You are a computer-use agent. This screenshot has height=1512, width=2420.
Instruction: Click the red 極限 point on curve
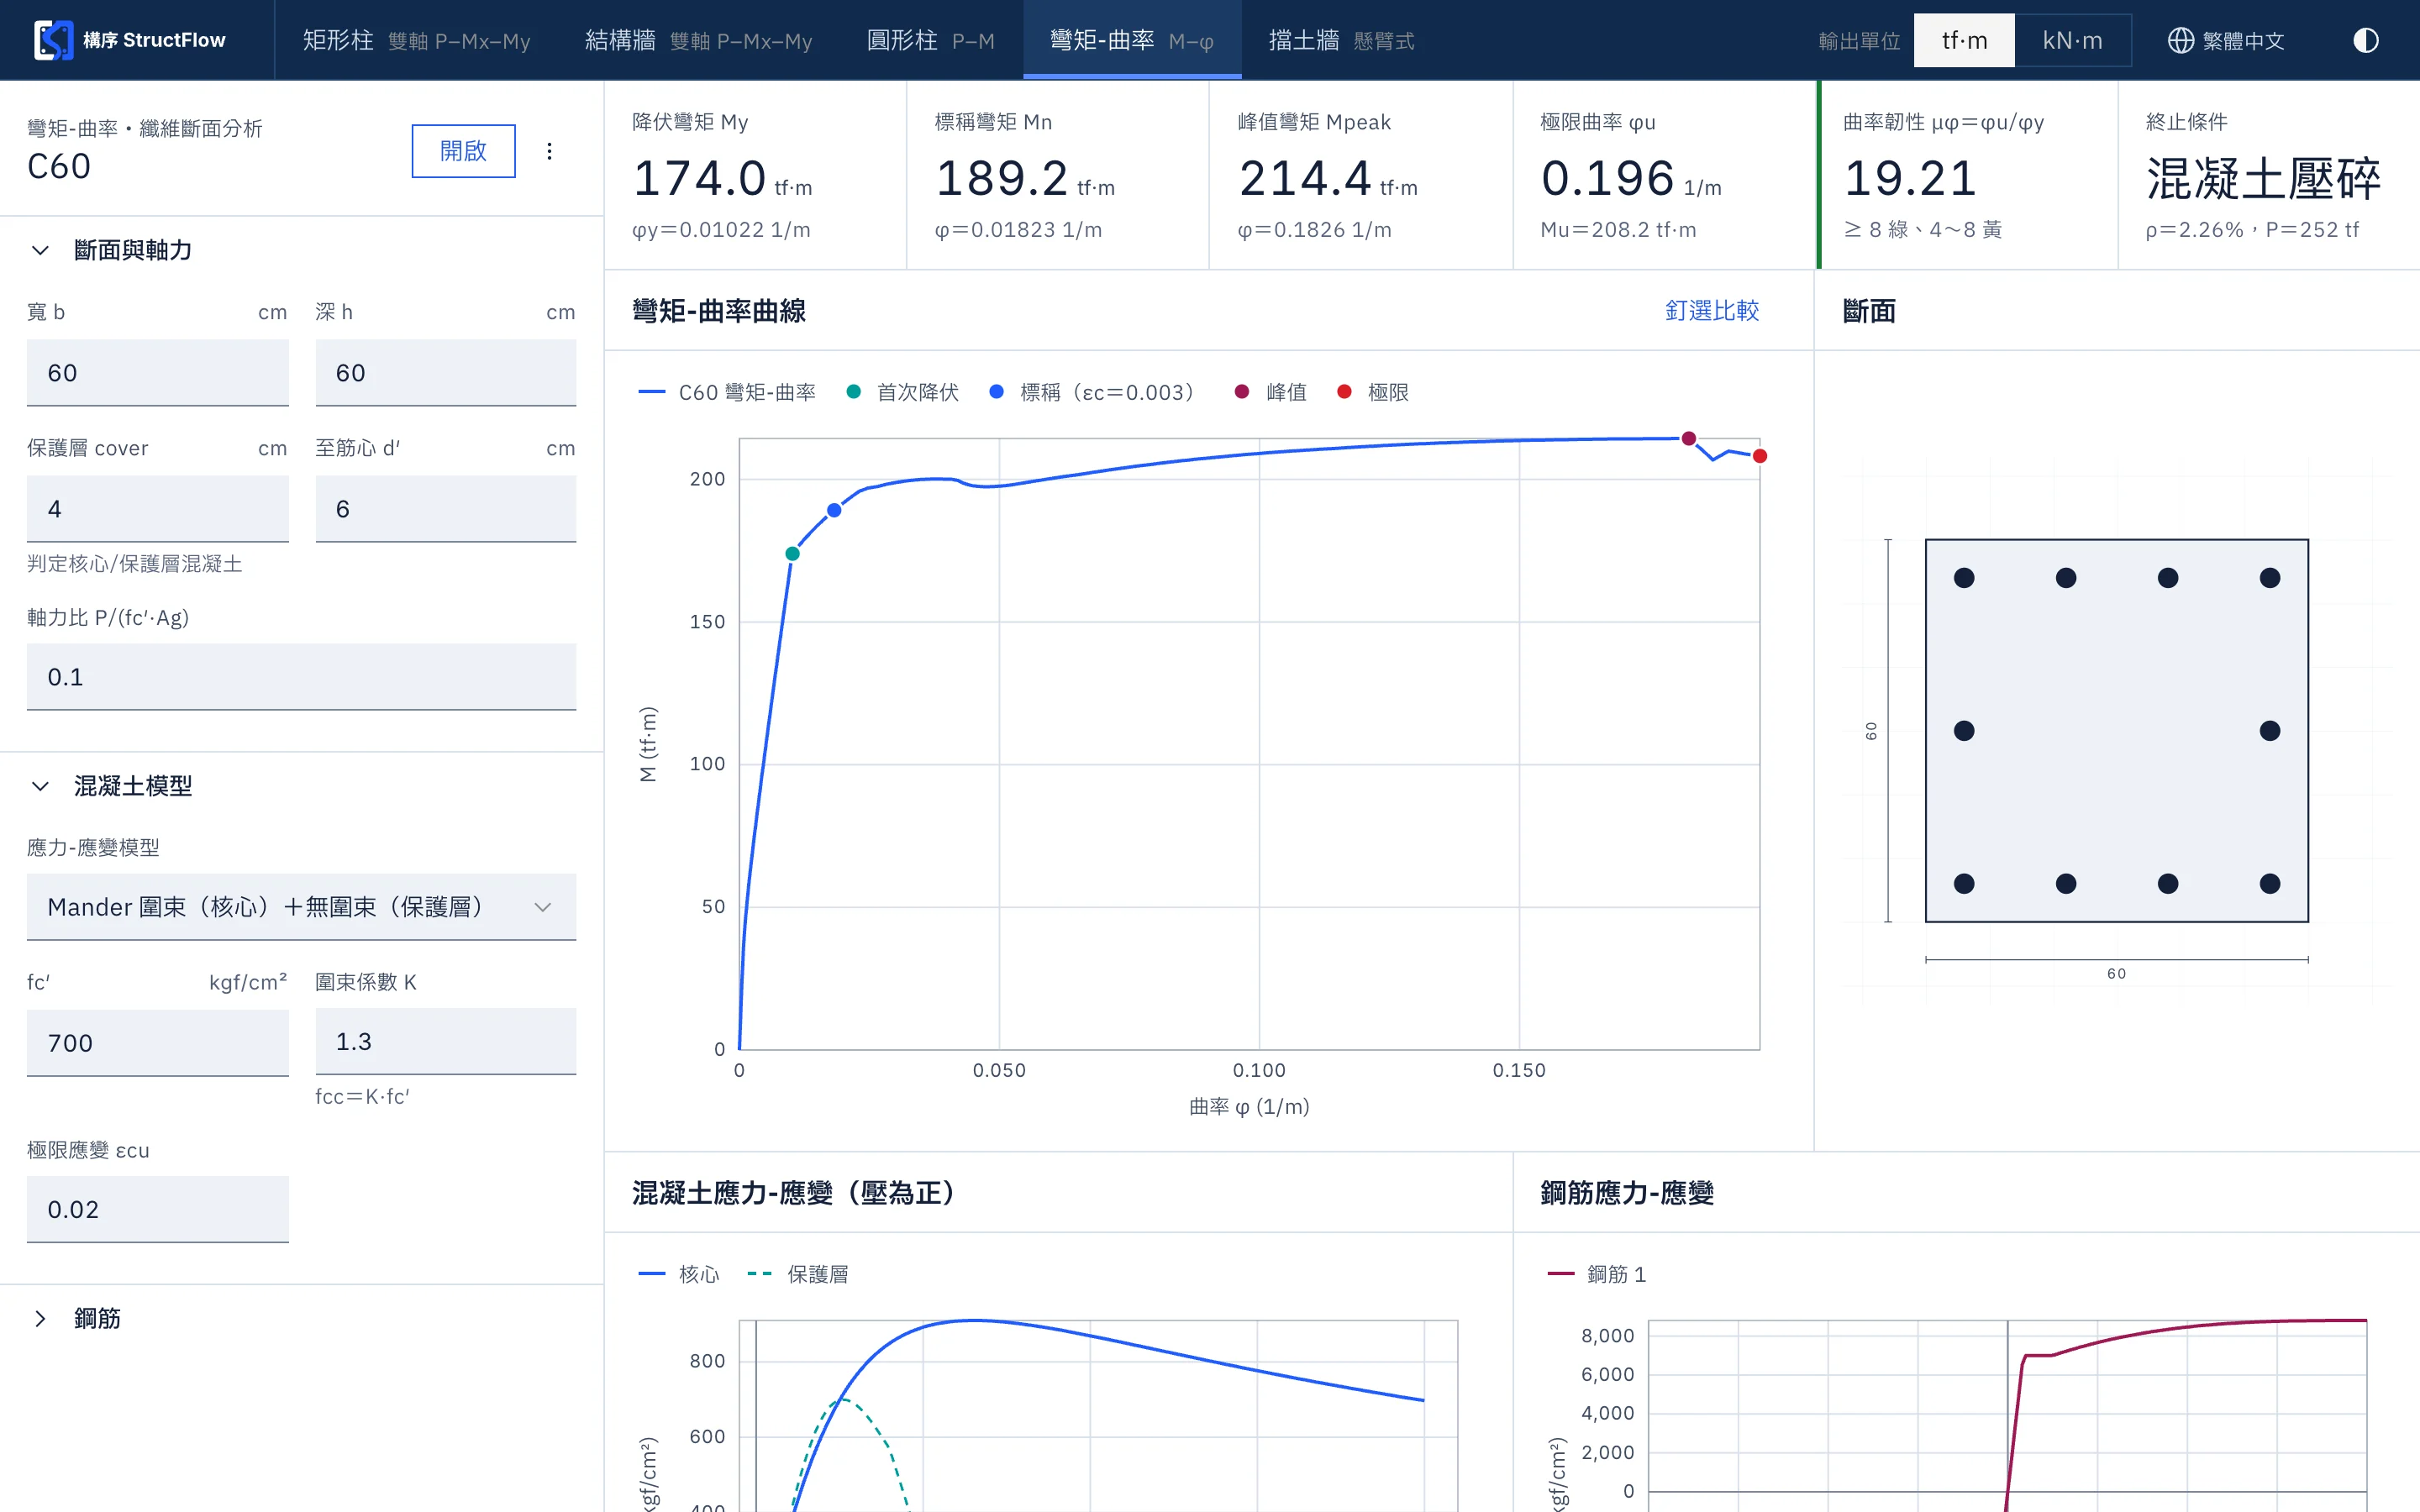[x=1760, y=456]
